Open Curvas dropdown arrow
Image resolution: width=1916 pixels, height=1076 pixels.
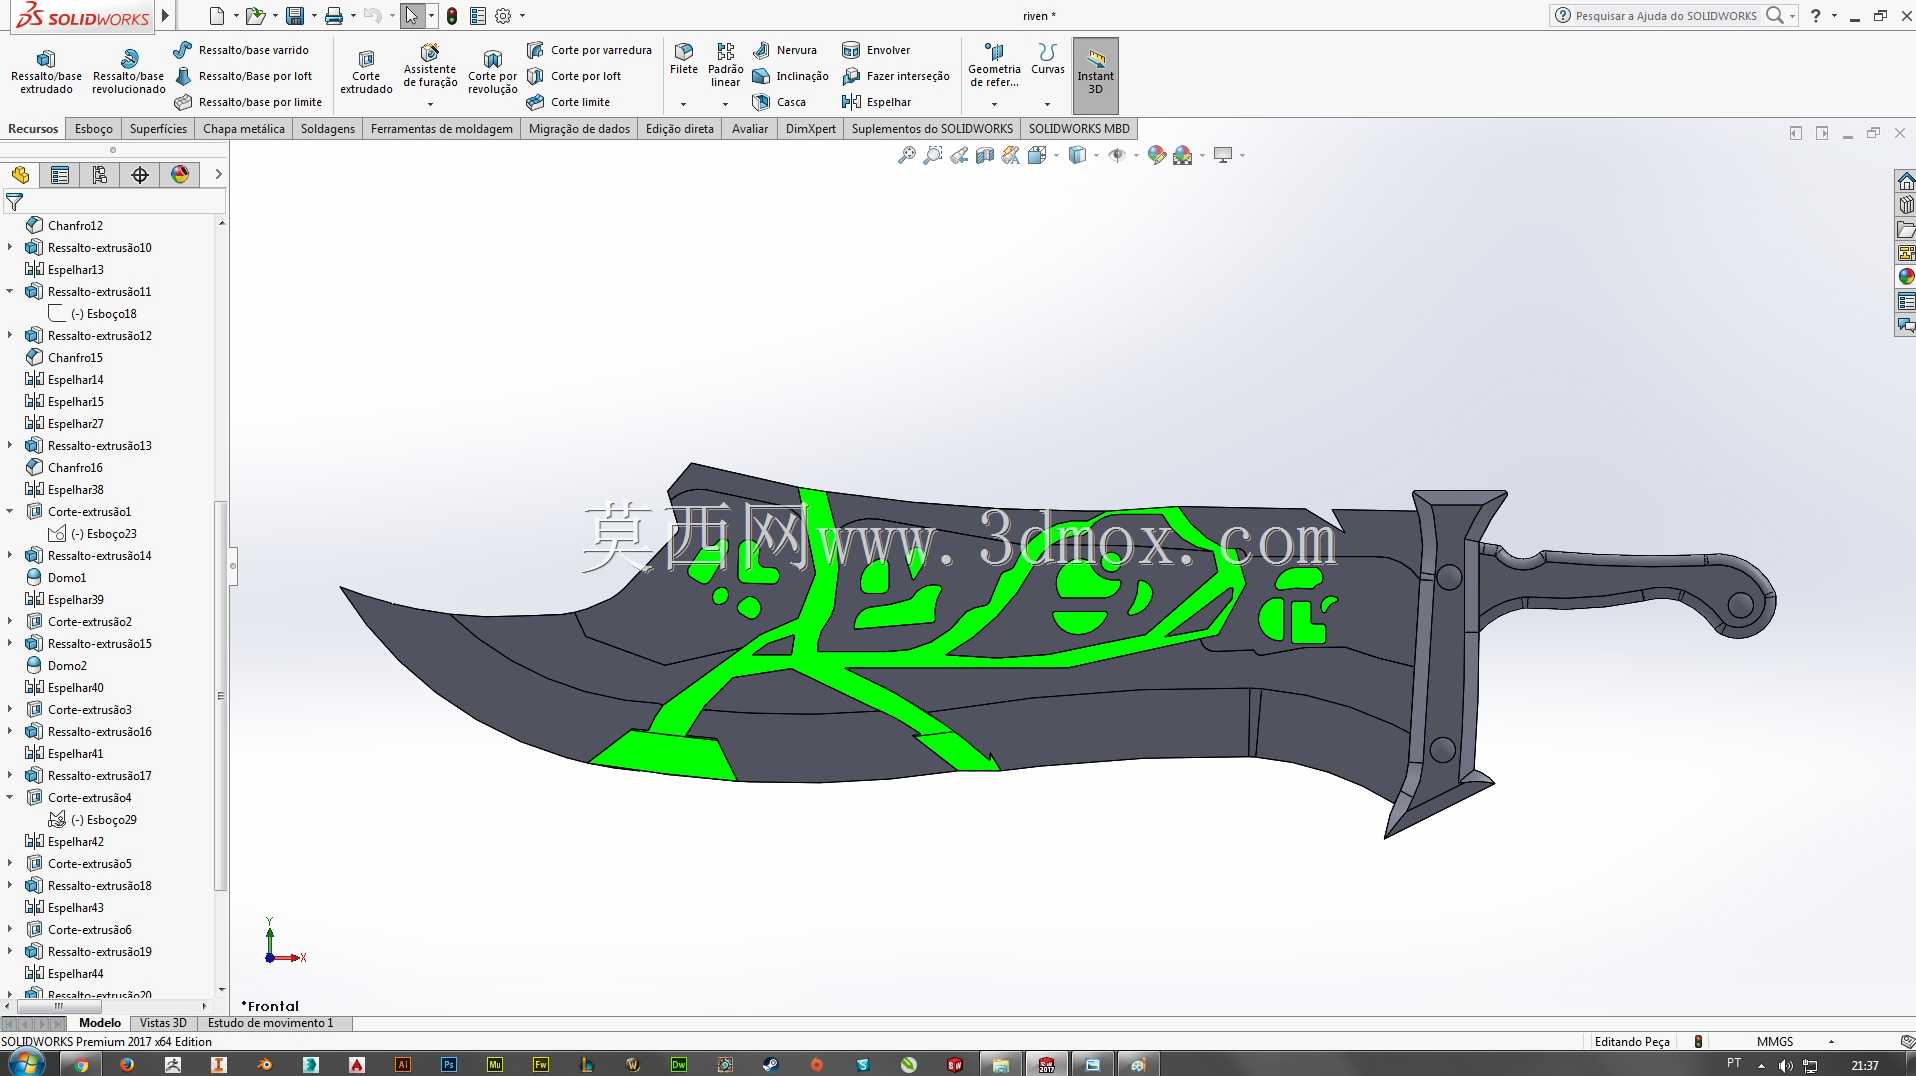click(1047, 104)
